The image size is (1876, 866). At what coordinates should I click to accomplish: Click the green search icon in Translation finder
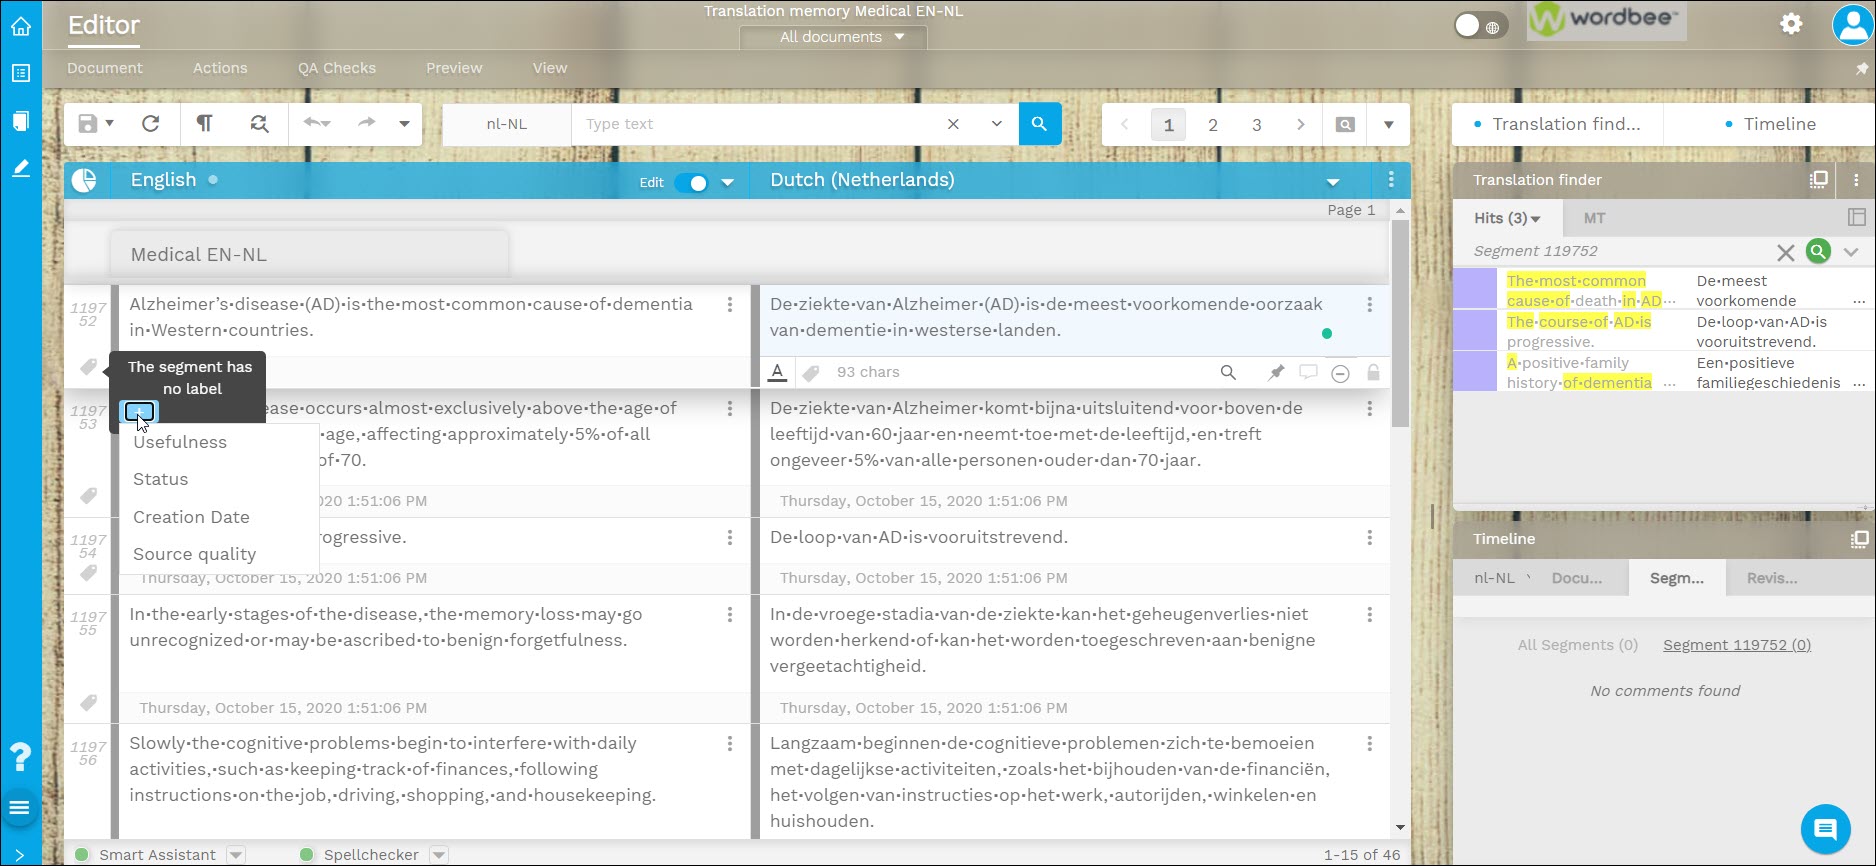point(1818,252)
